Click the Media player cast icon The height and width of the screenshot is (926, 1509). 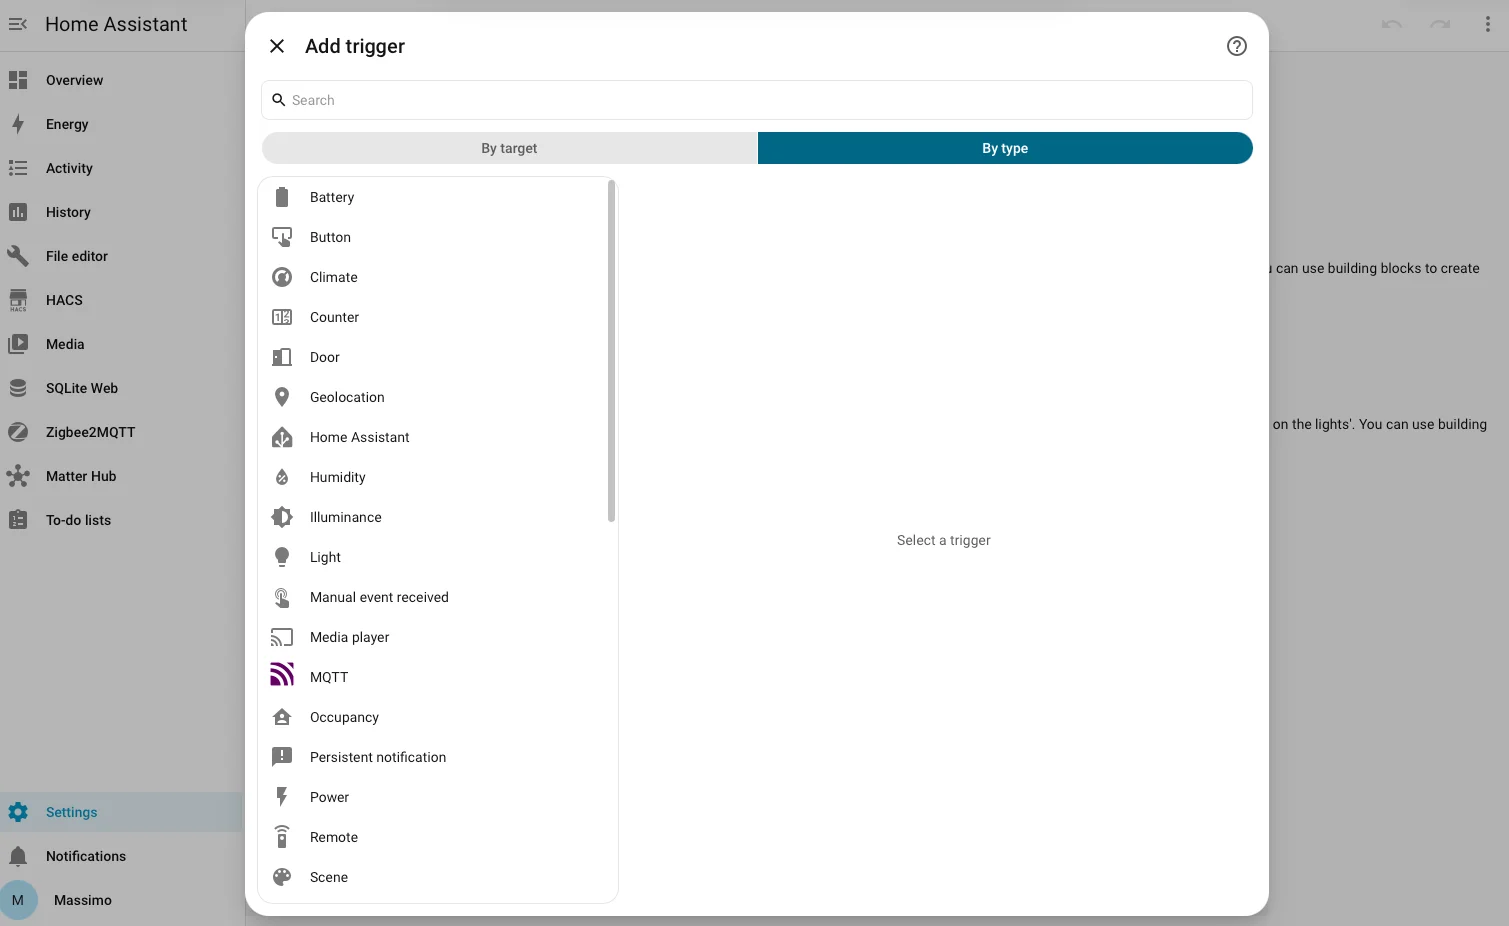pyautogui.click(x=282, y=637)
